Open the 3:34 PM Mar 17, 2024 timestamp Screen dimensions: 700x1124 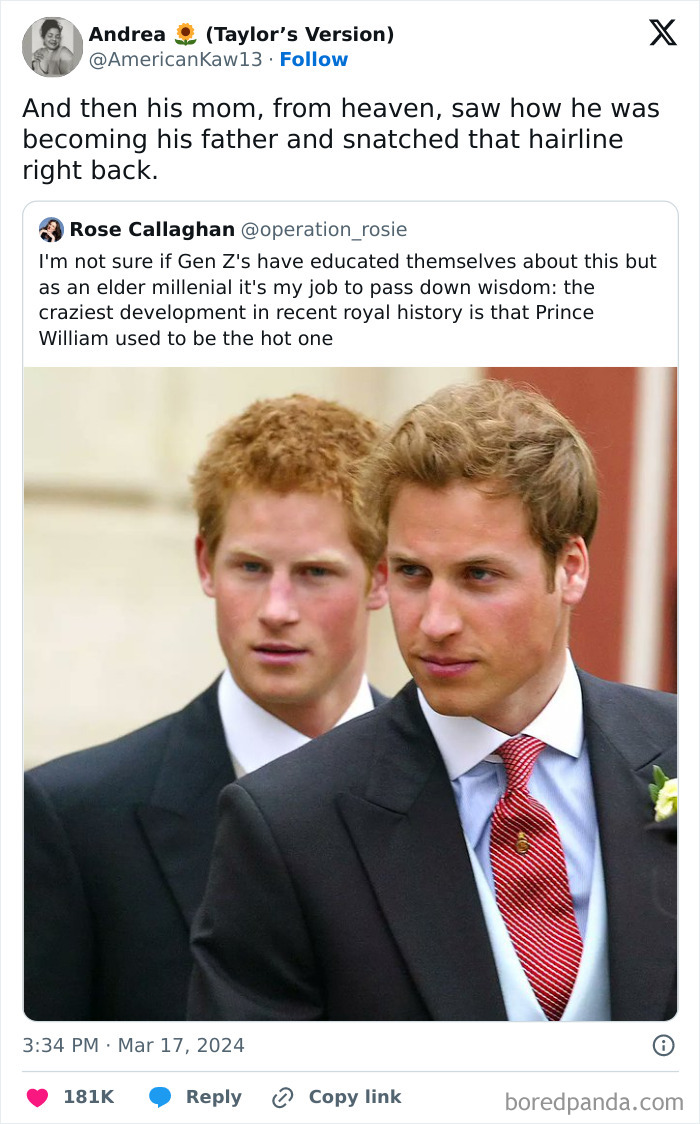click(133, 1046)
